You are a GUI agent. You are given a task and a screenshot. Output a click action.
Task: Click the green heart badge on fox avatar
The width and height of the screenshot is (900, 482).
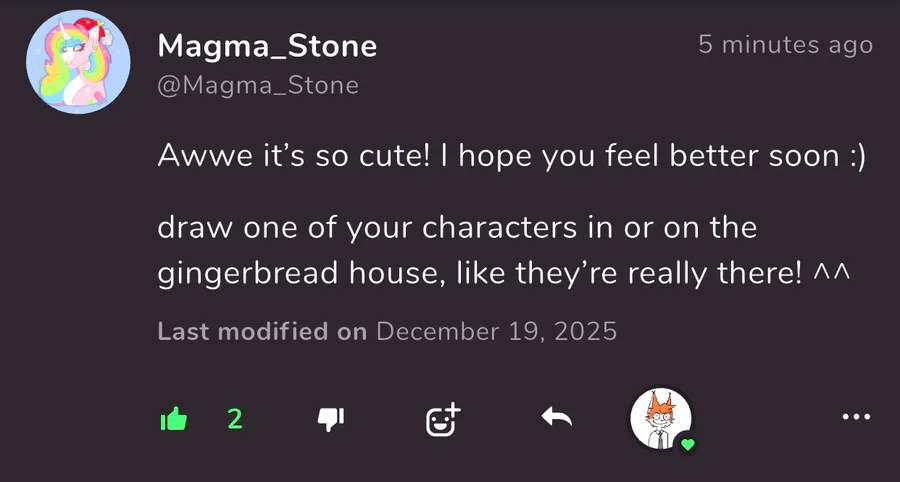[x=687, y=444]
